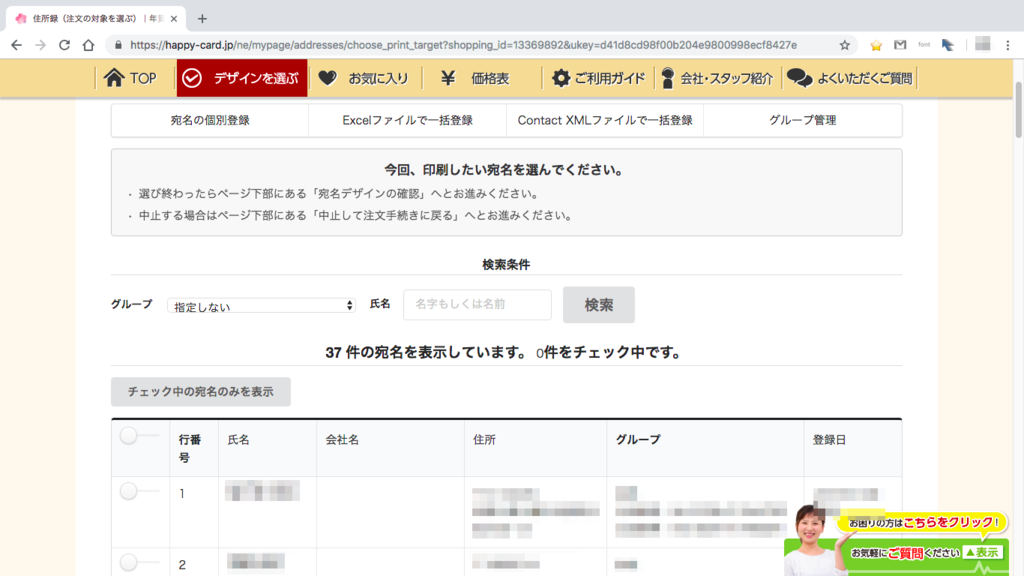Click yen icon for 価格表
The image size is (1024, 576).
point(447,78)
